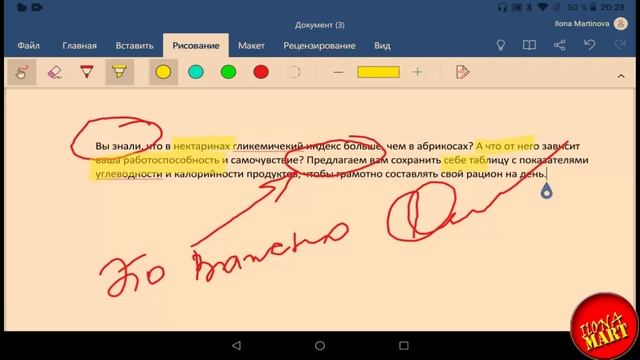
Task: Open the more colors wheel
Action: (x=293, y=72)
